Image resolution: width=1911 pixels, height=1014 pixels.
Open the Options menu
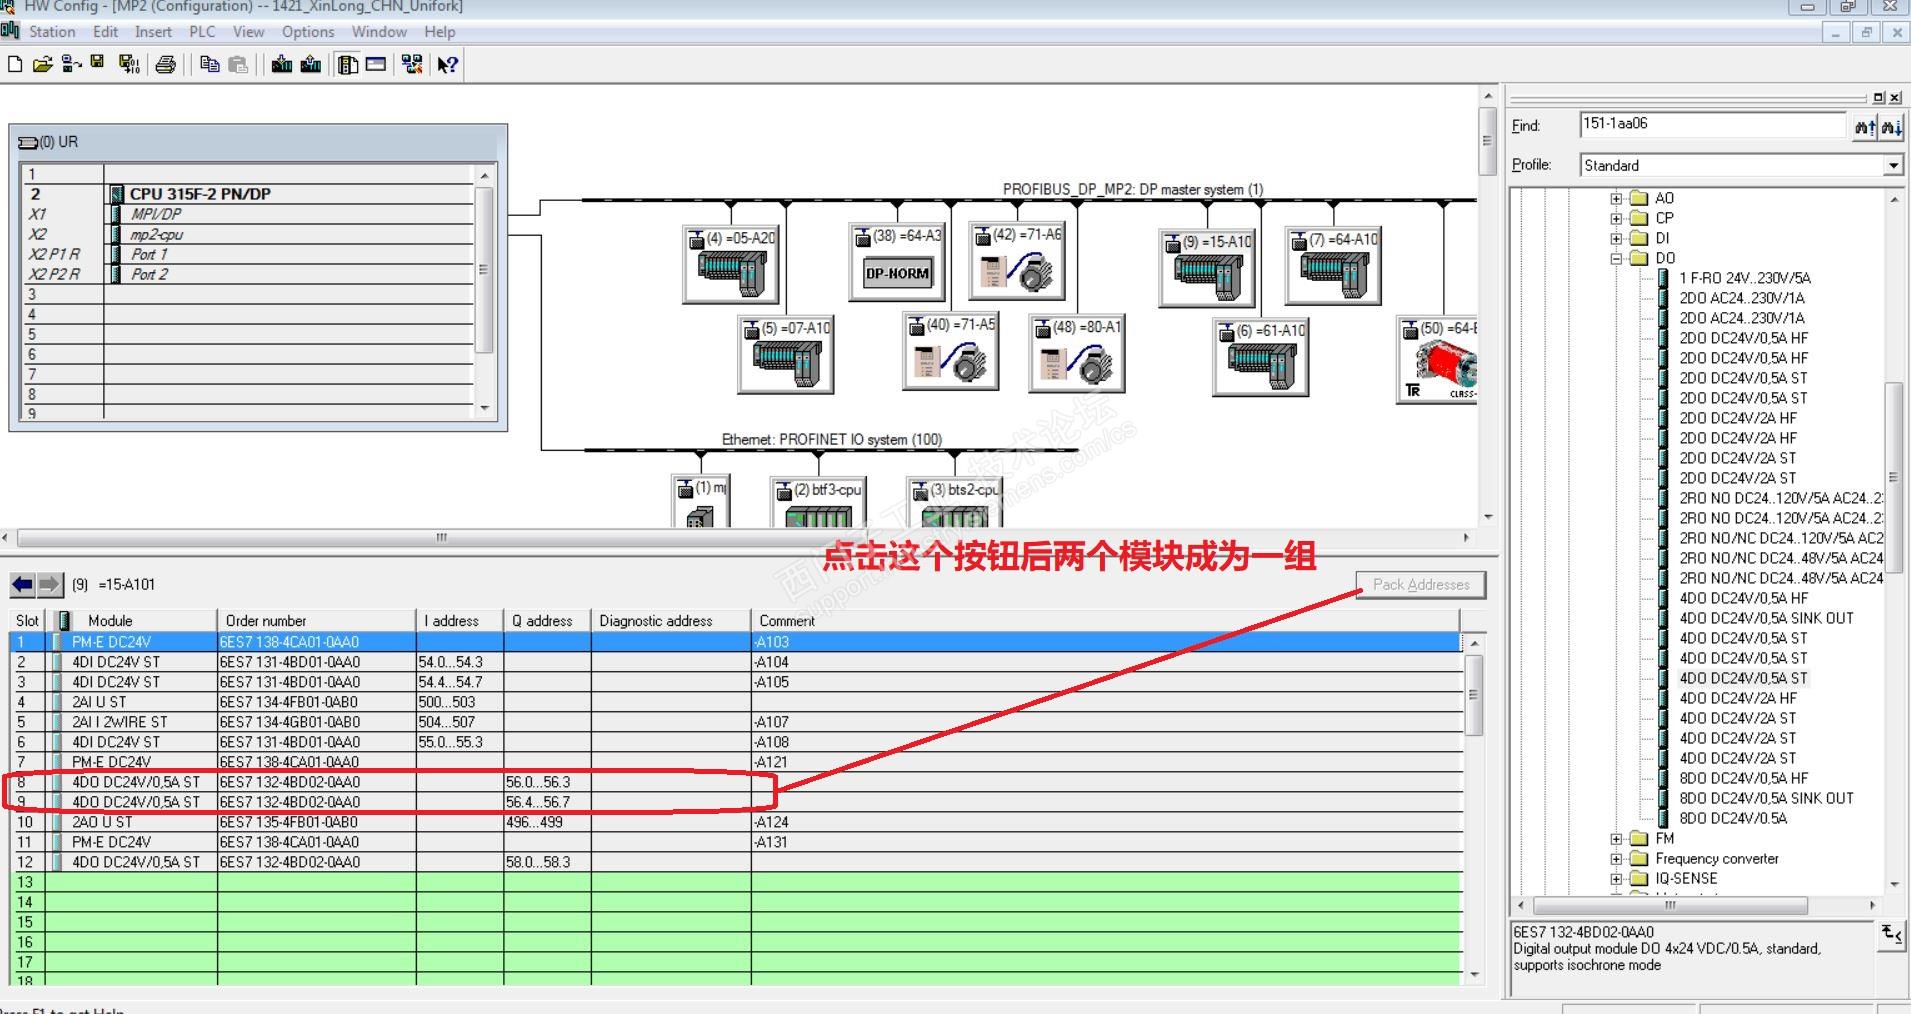coord(308,32)
